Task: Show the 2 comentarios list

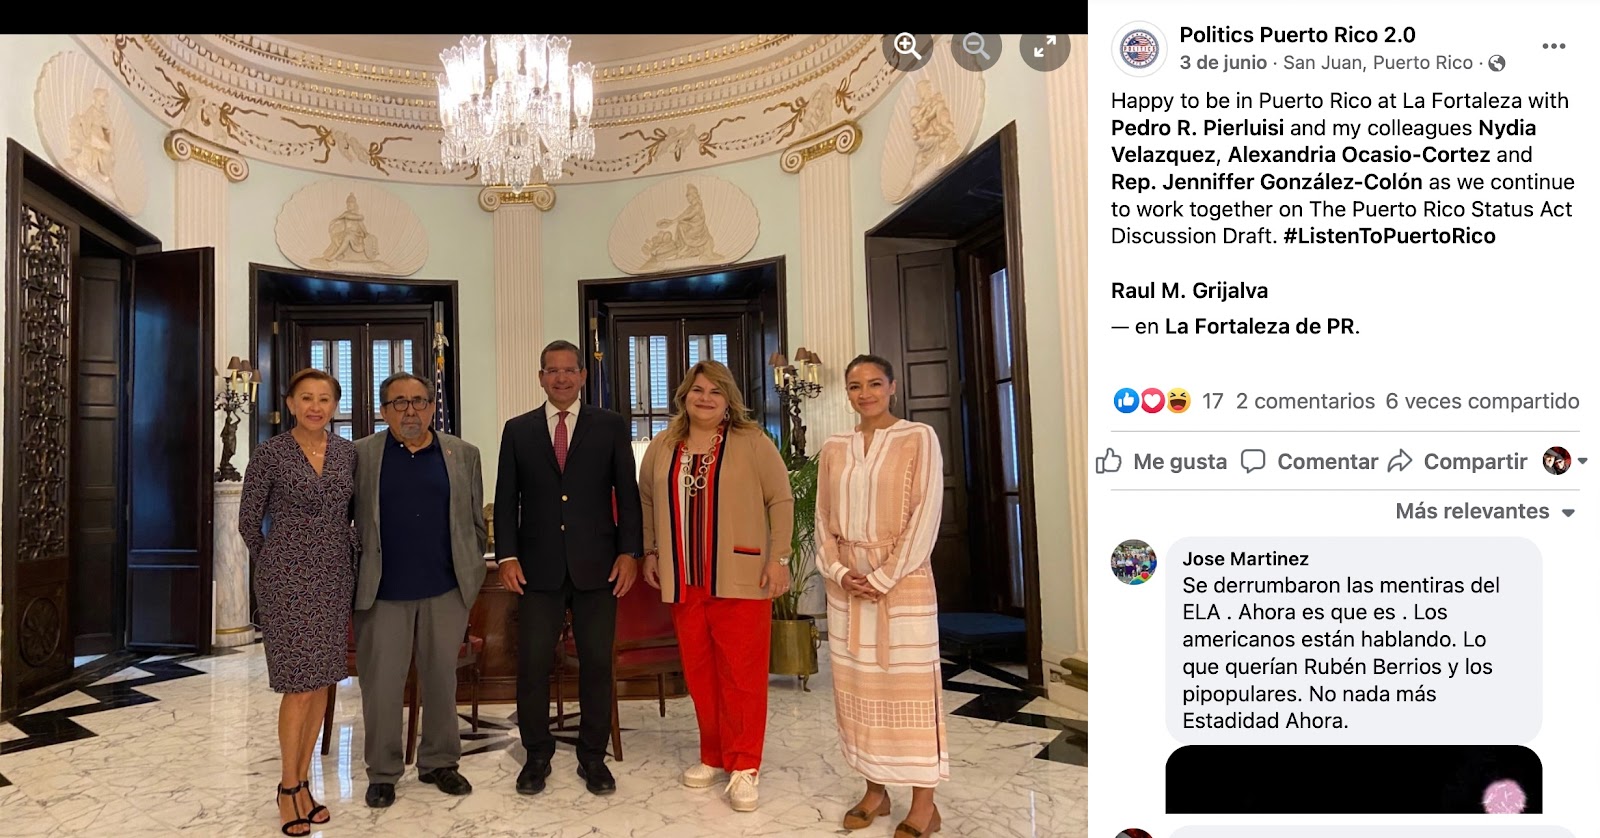Action: [1305, 401]
